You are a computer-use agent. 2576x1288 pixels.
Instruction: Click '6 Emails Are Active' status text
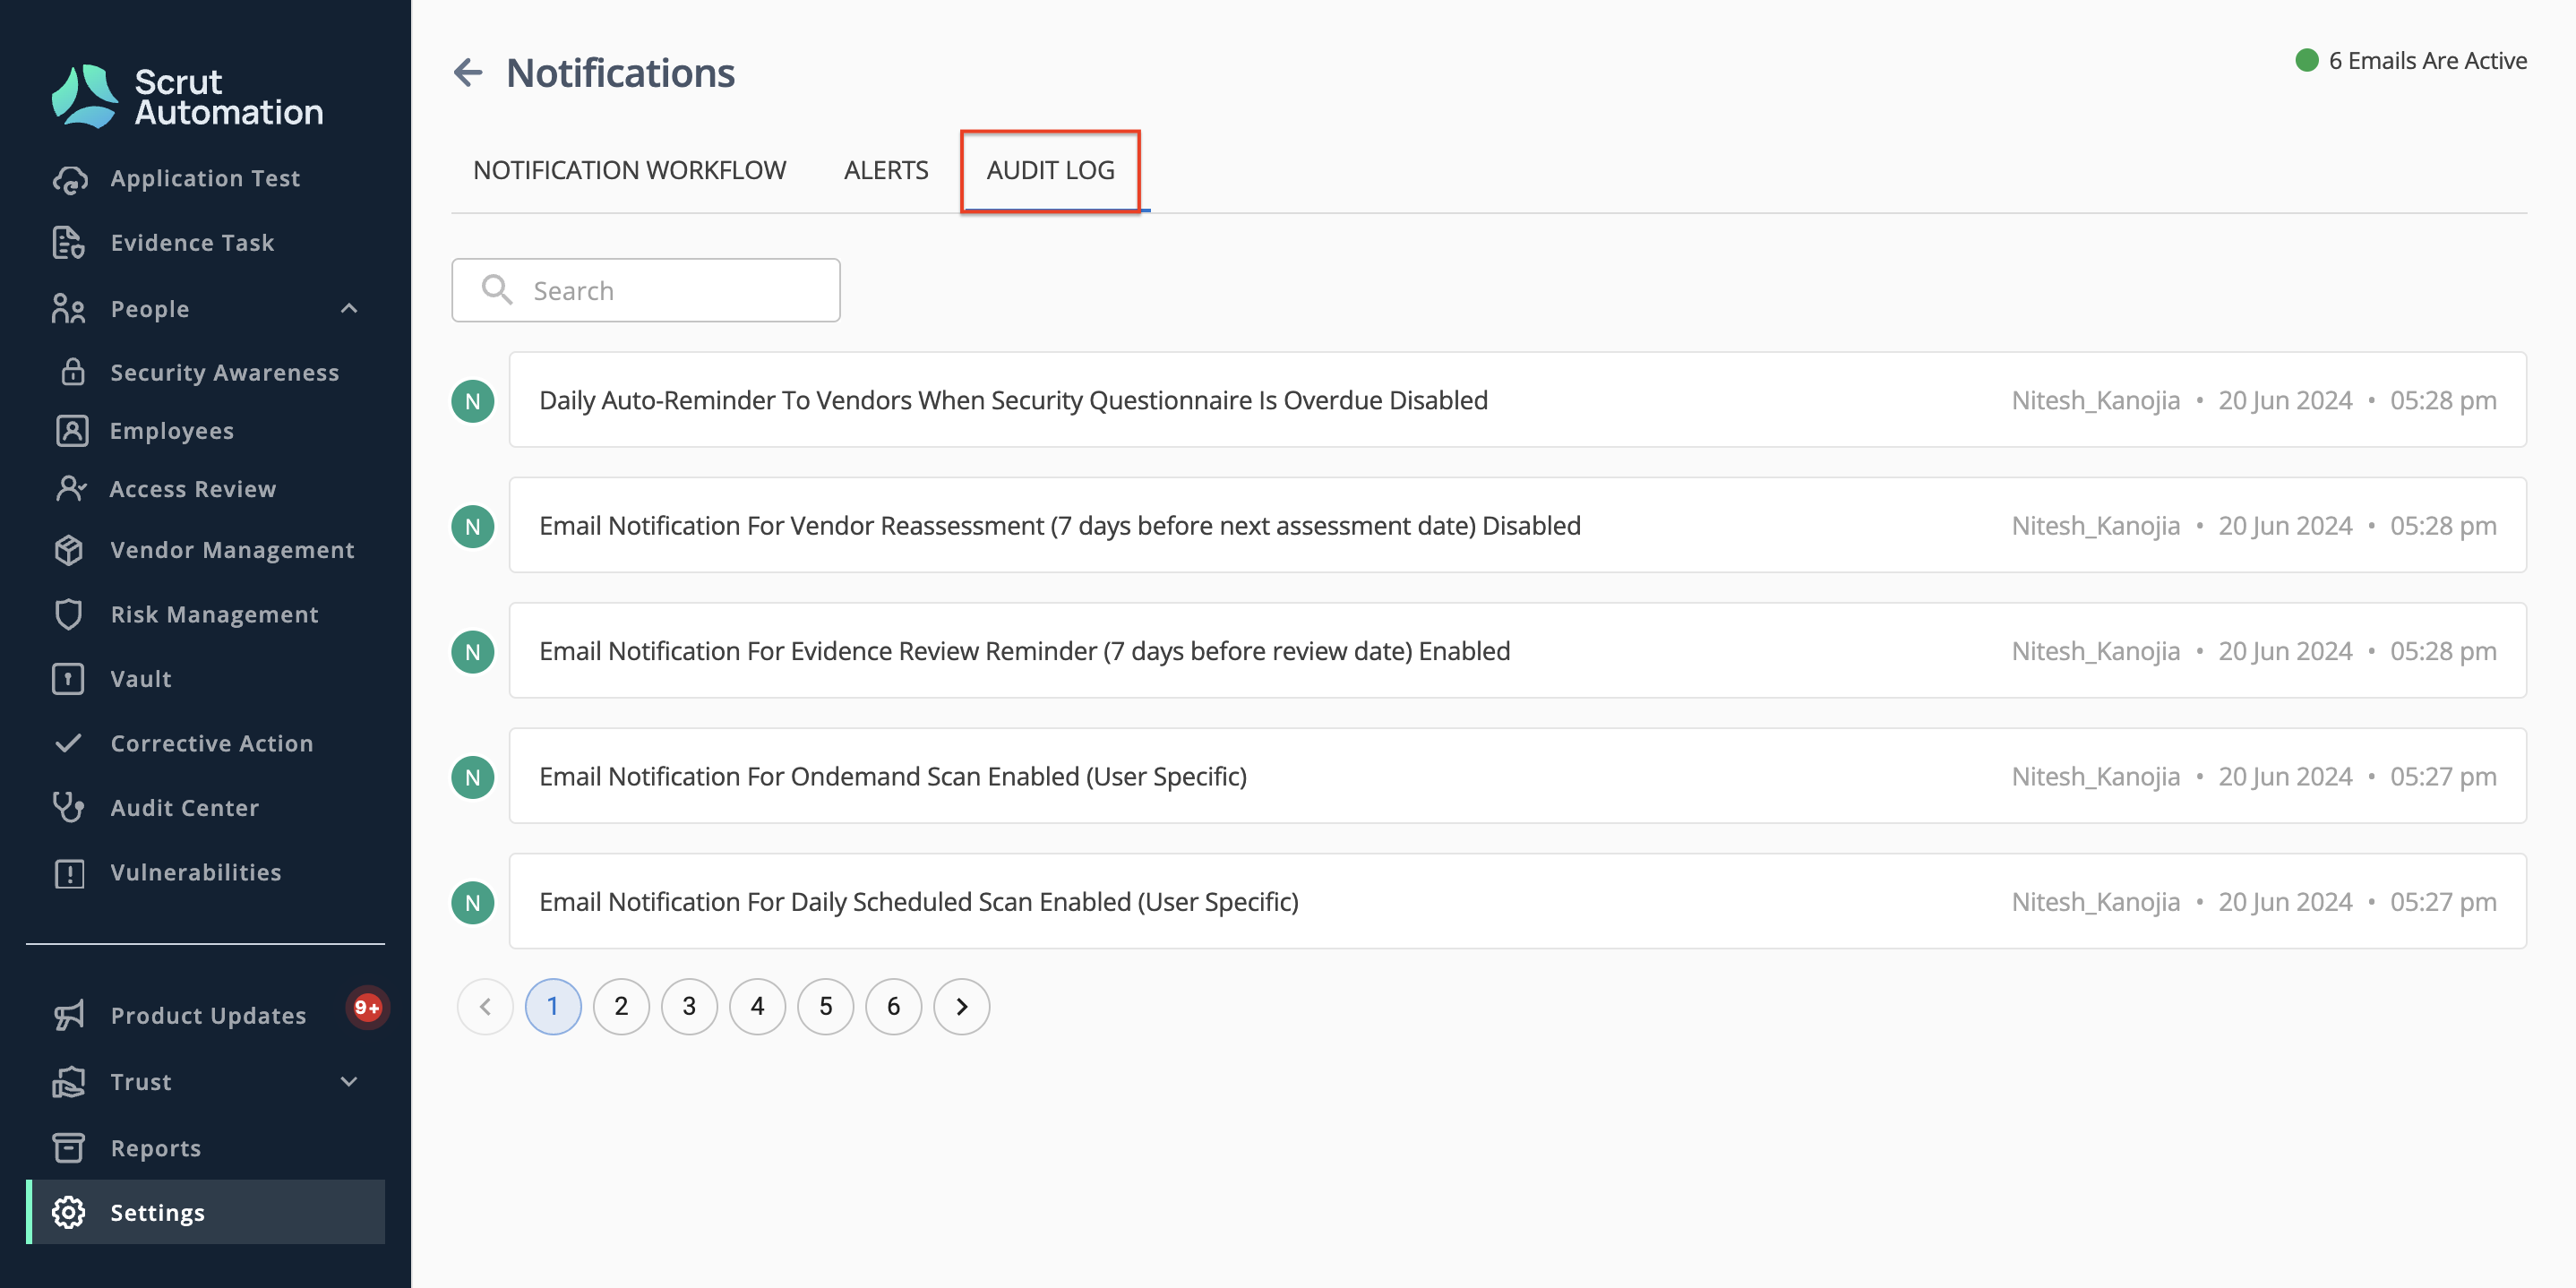click(2427, 61)
